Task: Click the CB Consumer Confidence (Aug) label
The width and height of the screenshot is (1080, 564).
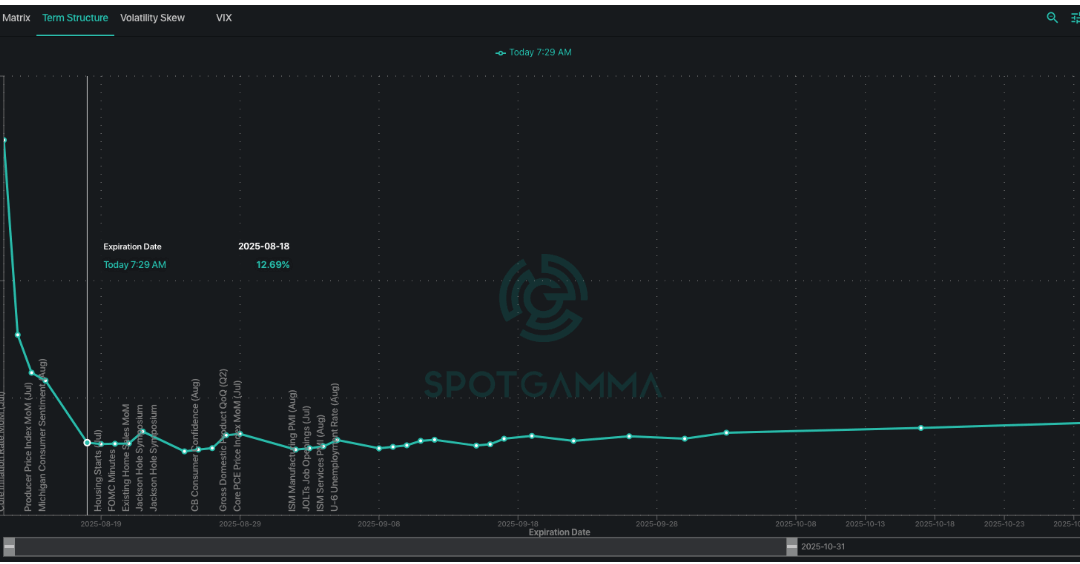Action: coord(195,445)
